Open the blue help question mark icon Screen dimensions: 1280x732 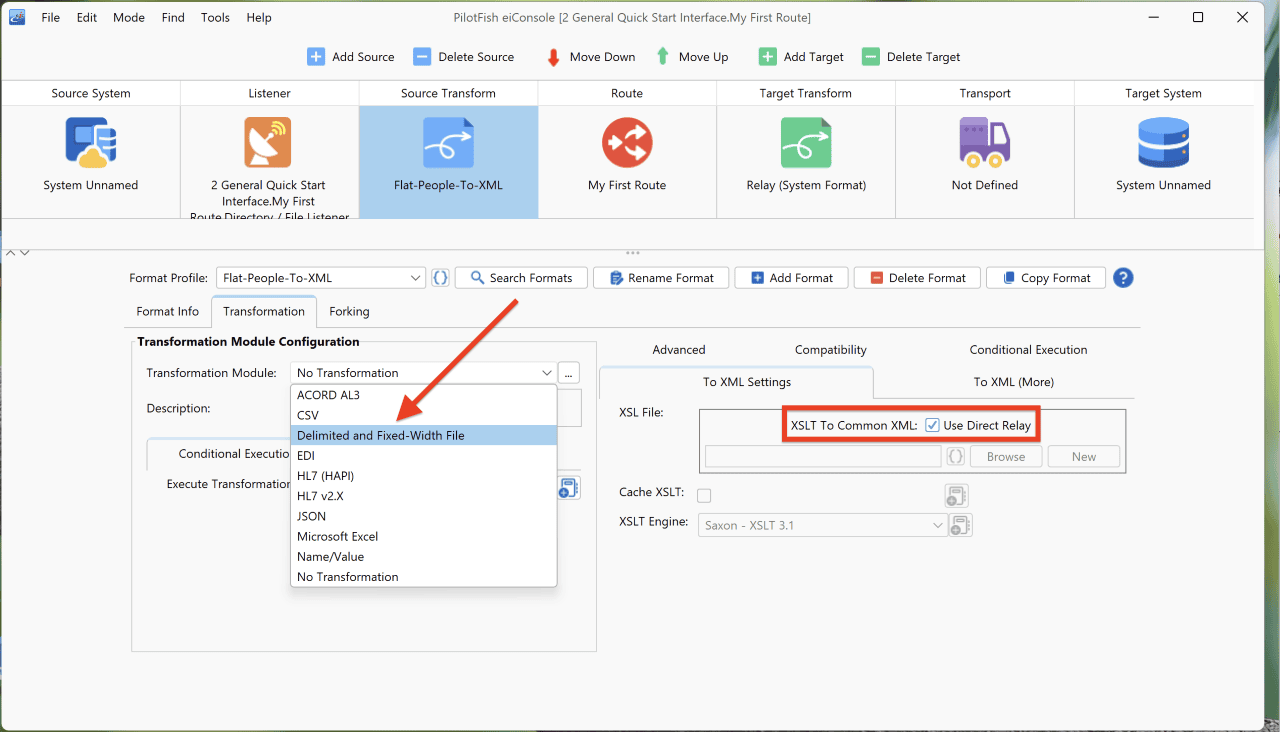(1123, 278)
